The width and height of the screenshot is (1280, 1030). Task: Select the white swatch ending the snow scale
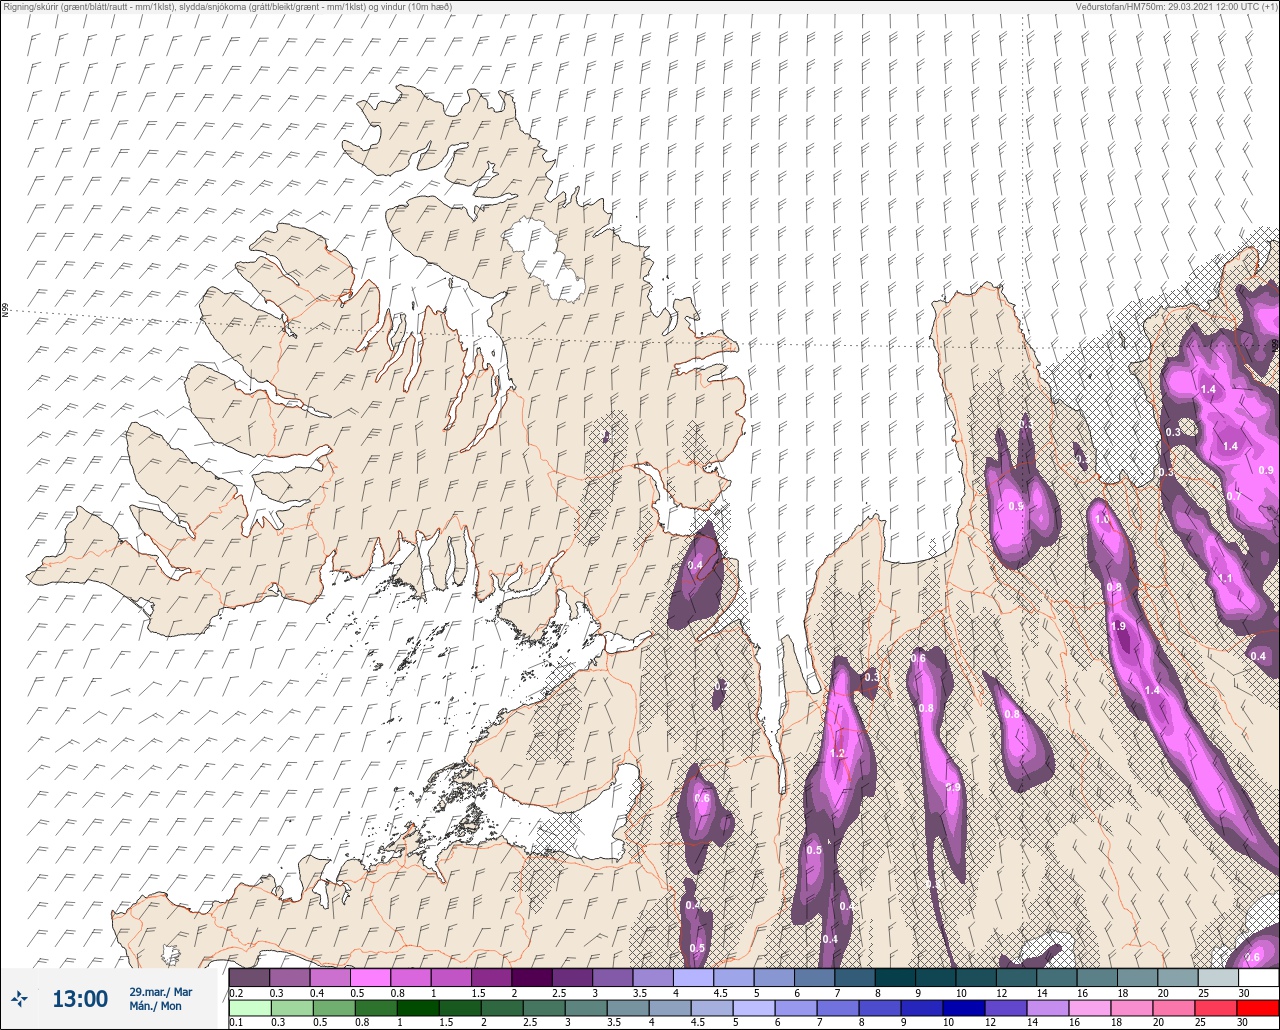click(x=1258, y=977)
